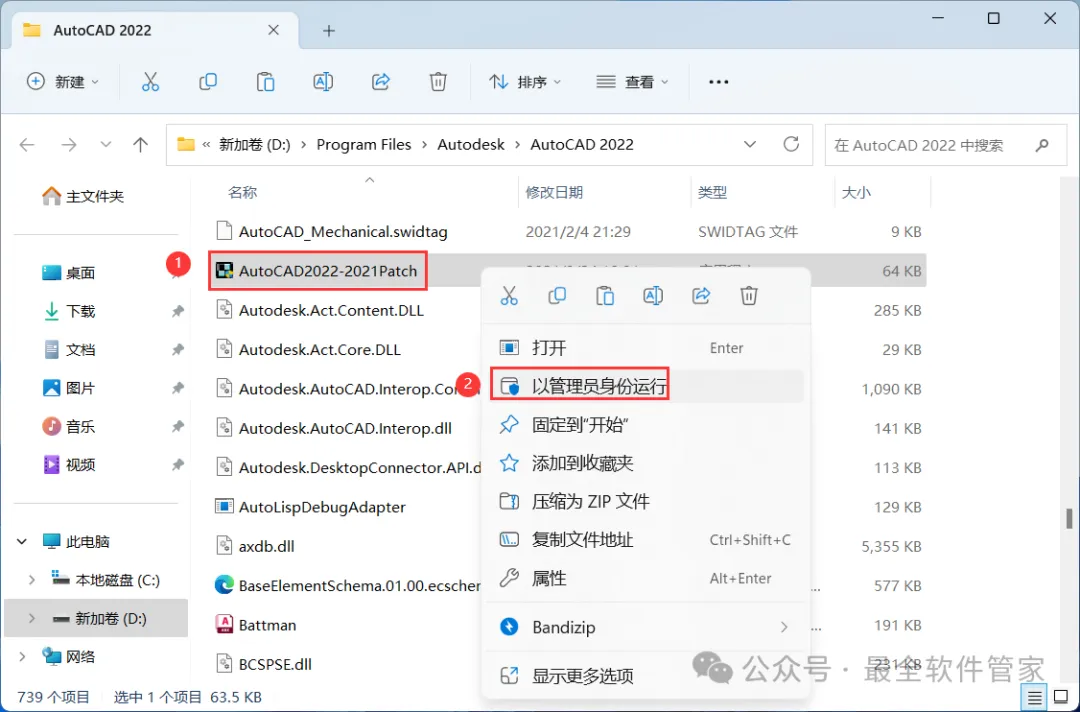Open 主文件夹 in the sidebar
Image resolution: width=1080 pixels, height=712 pixels.
pos(83,197)
